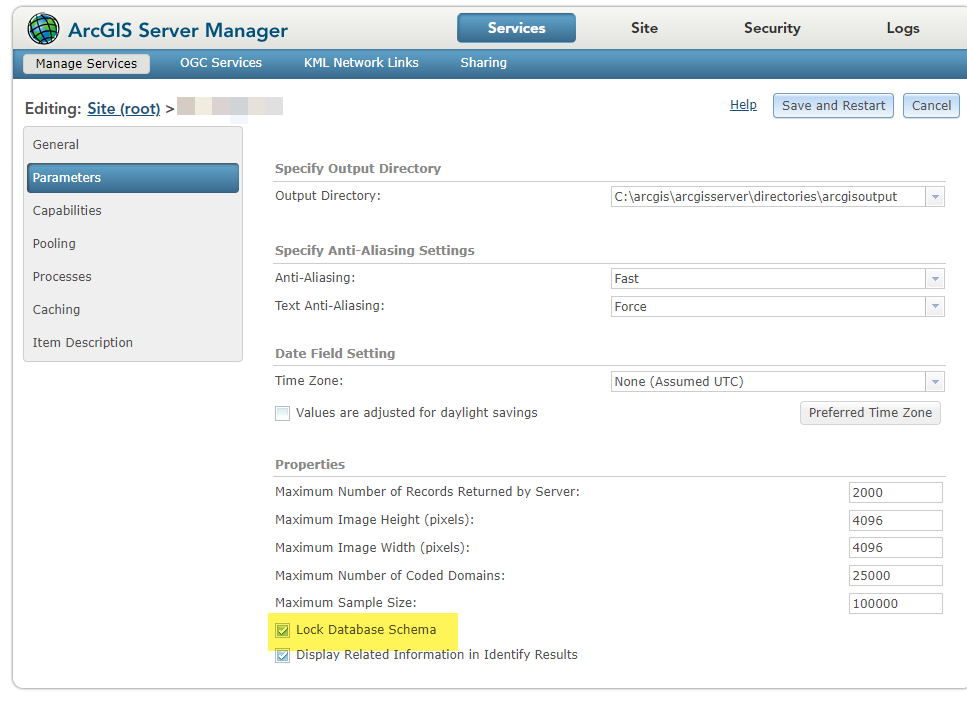Change the Text Anti-Aliasing option
This screenshot has width=967, height=702.
click(935, 306)
